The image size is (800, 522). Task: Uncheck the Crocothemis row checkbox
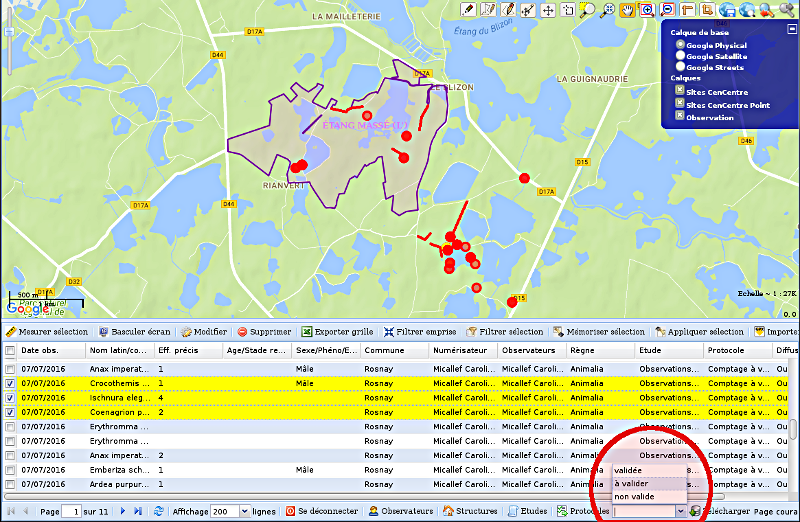pyautogui.click(x=10, y=383)
